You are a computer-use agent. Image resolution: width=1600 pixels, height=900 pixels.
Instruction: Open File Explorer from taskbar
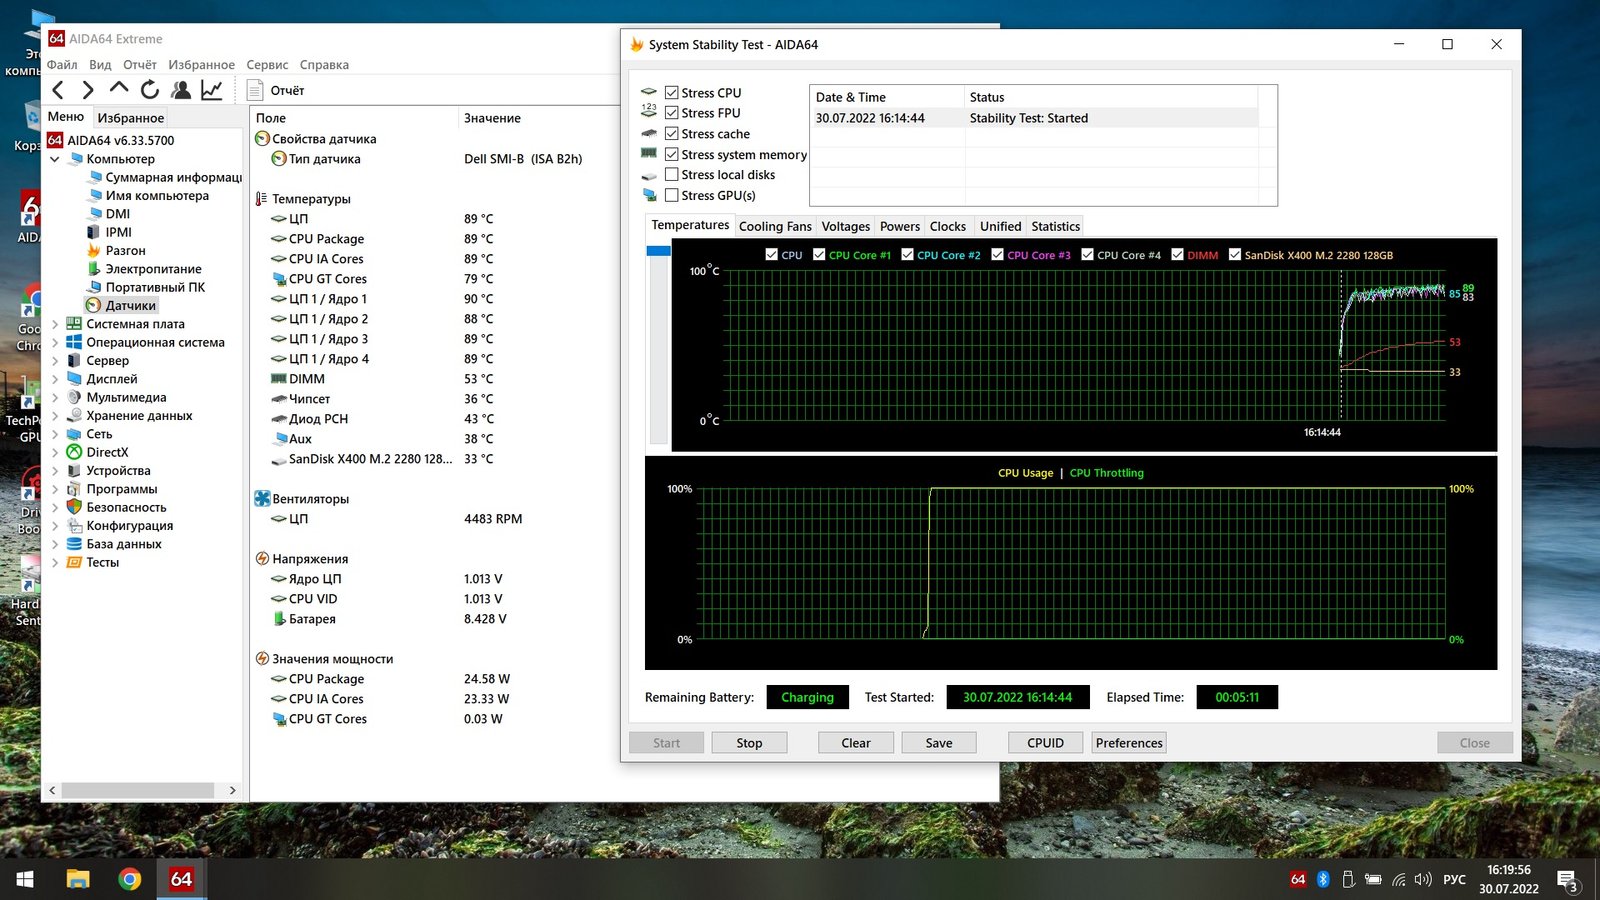tap(77, 879)
